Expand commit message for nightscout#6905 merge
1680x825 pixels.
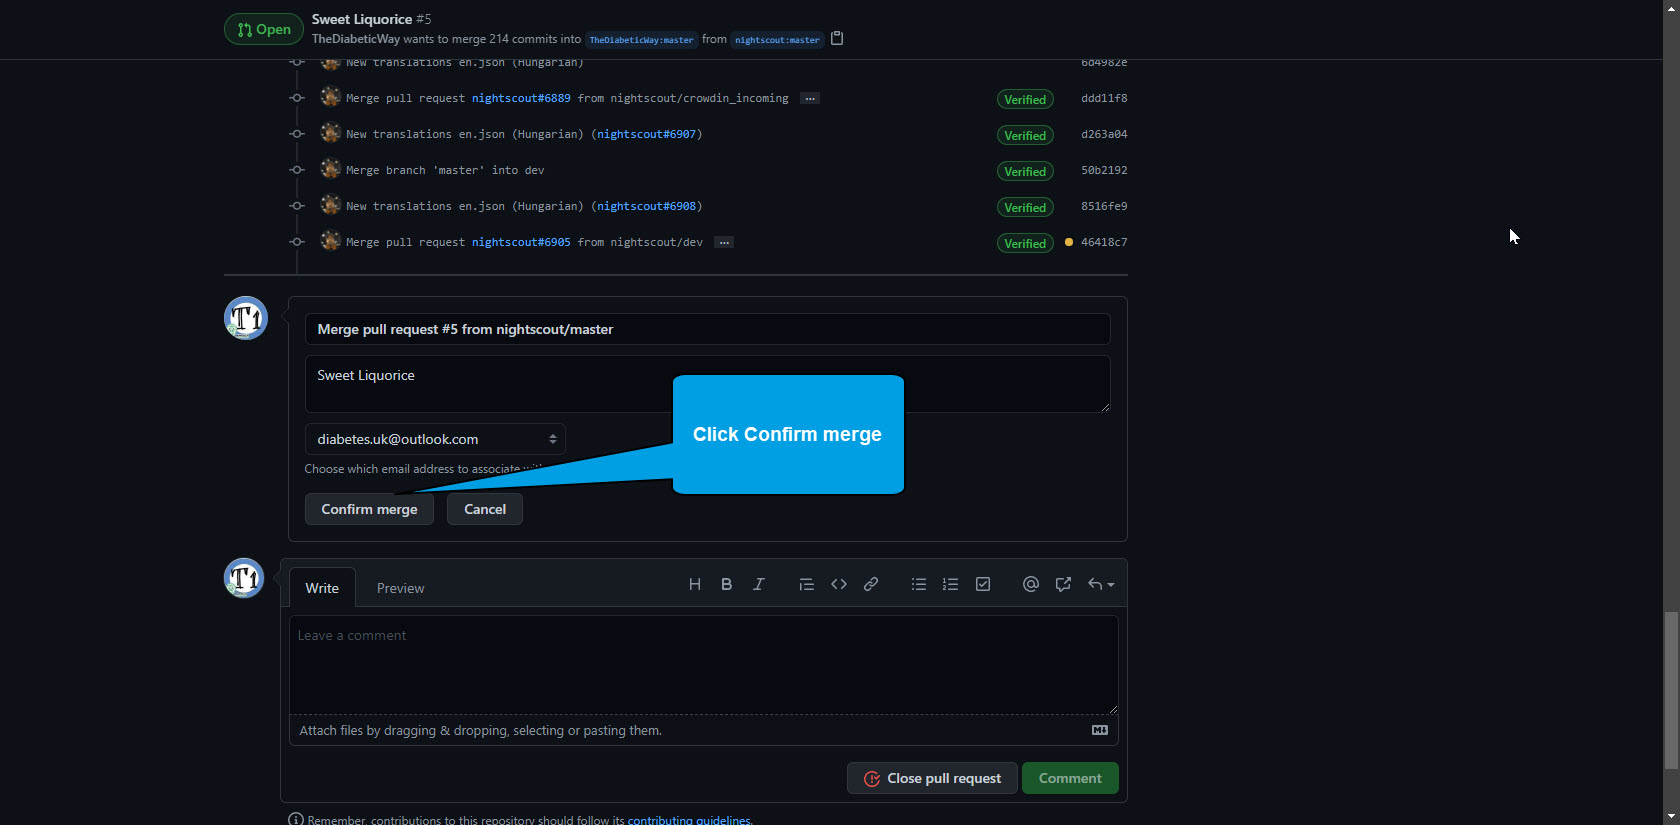[724, 243]
